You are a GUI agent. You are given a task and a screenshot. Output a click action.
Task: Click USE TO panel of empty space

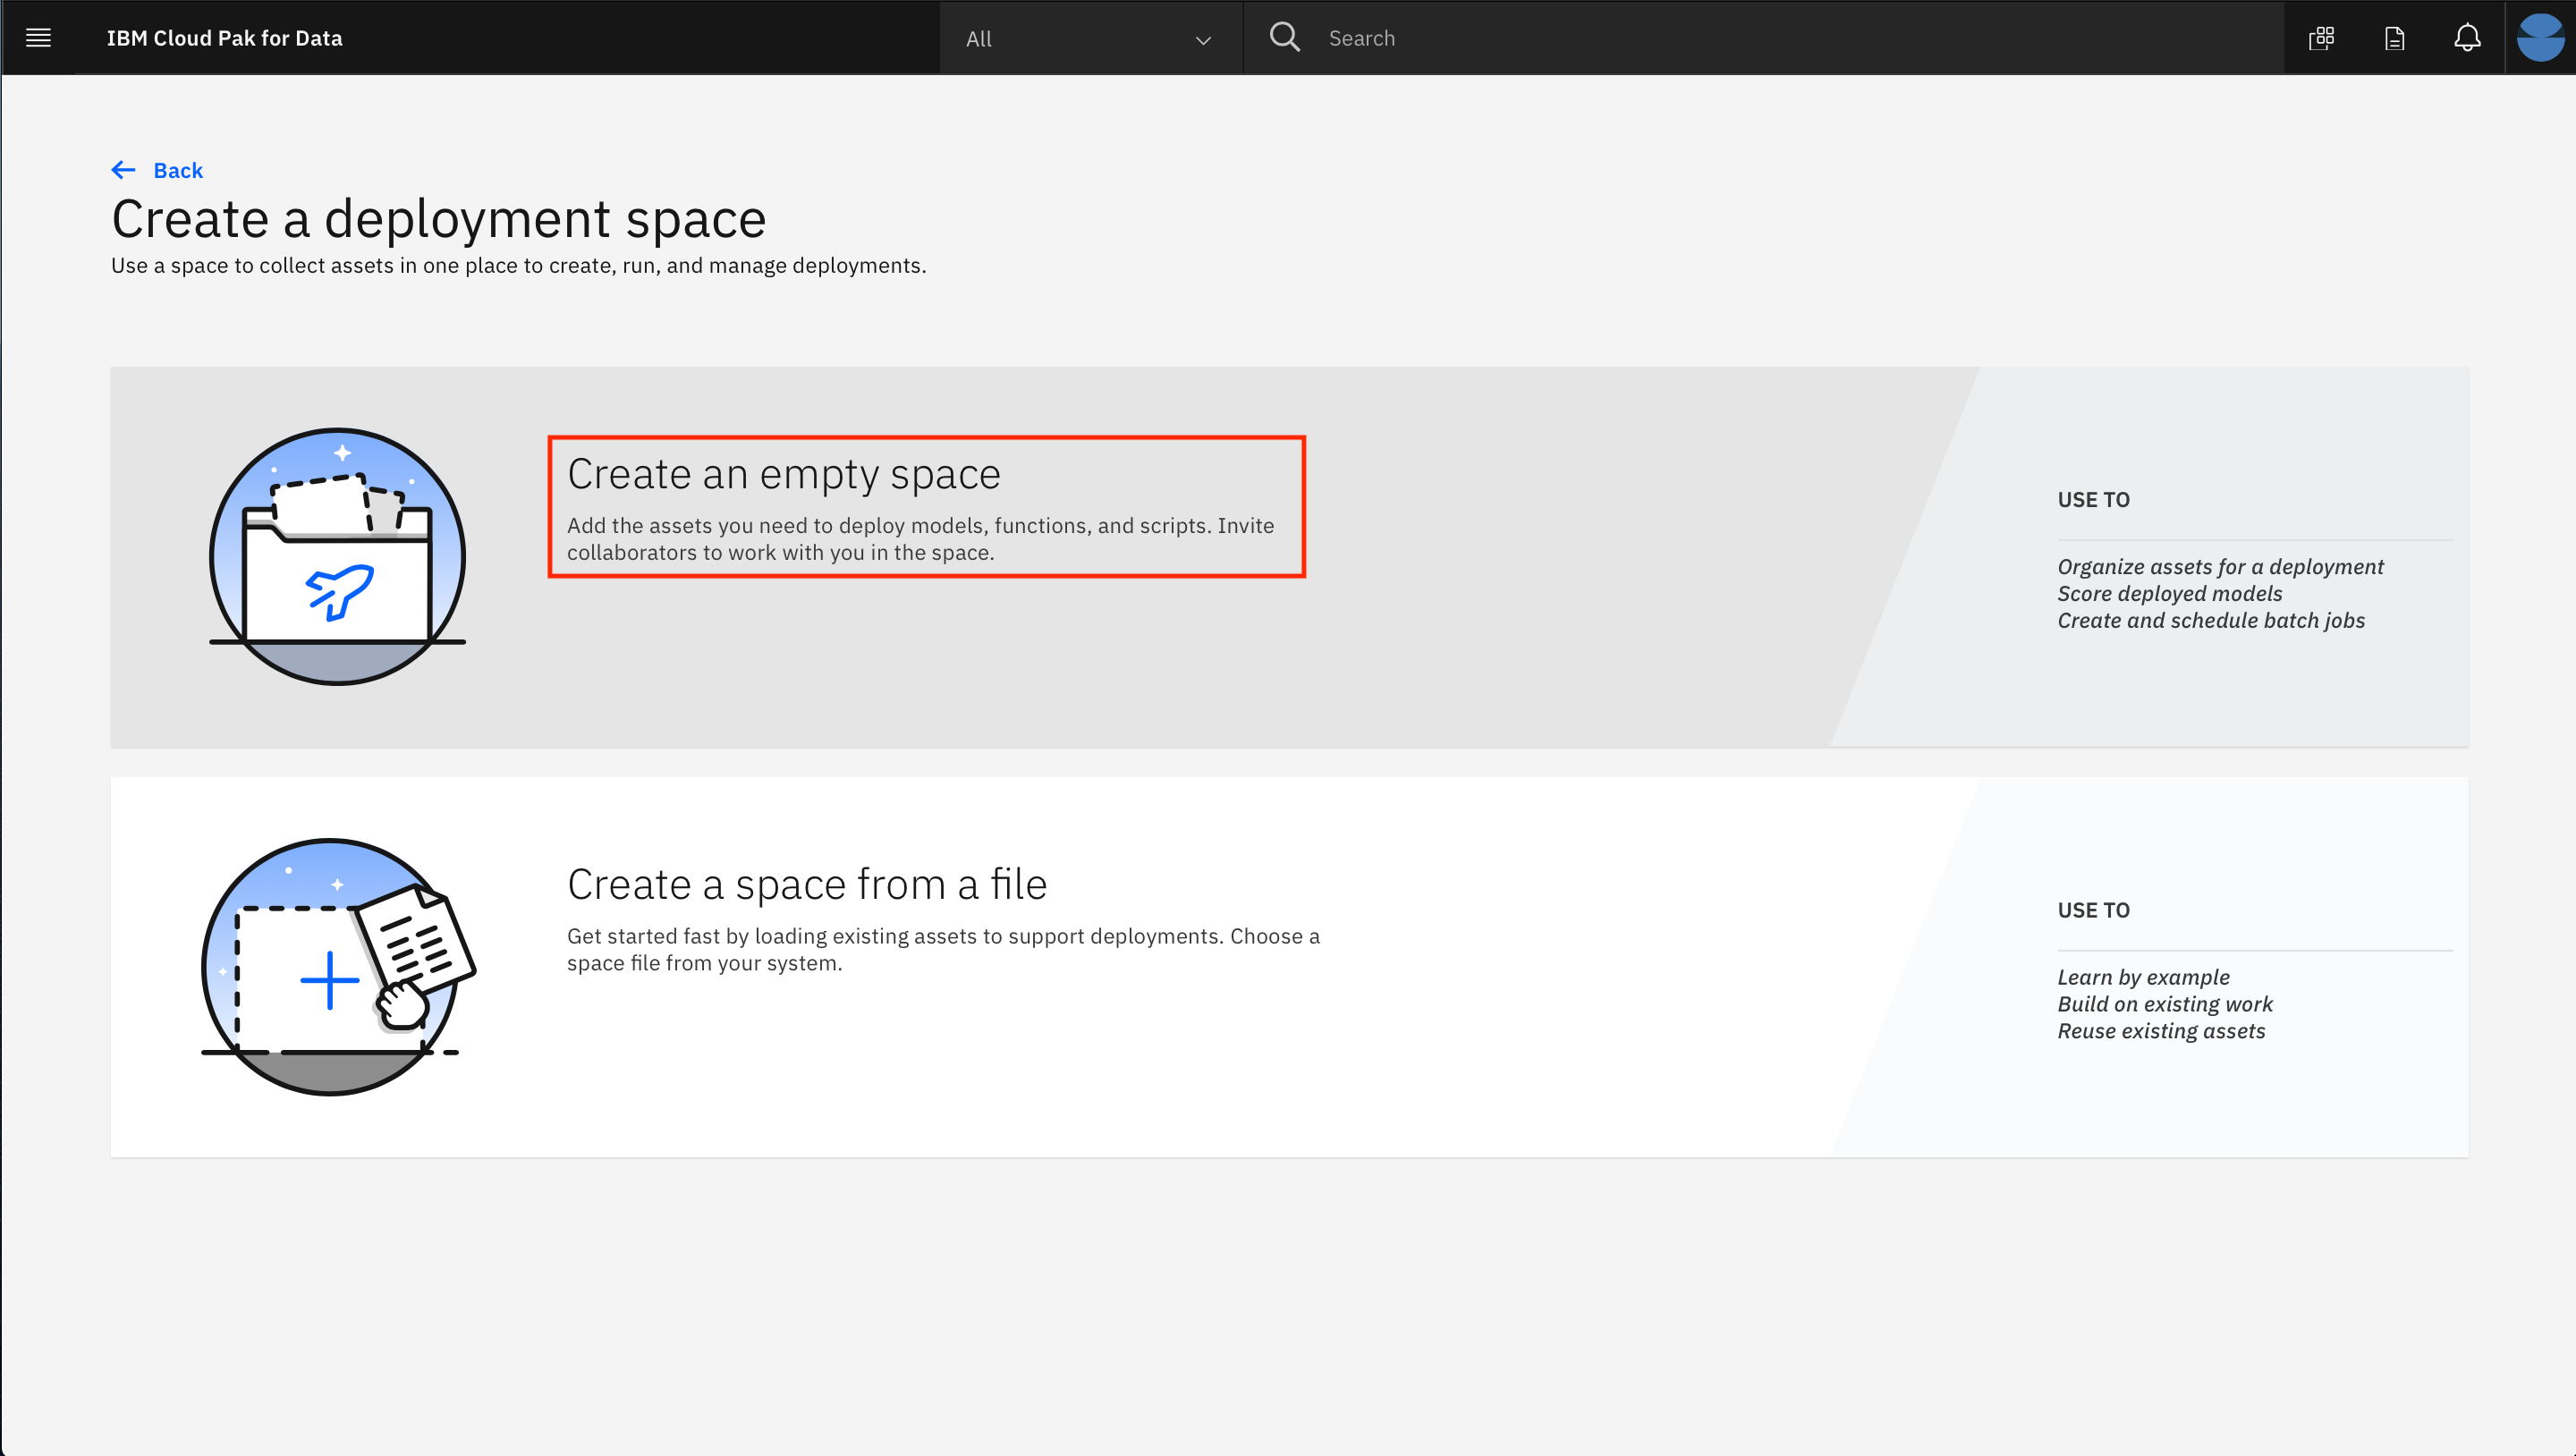point(2220,560)
